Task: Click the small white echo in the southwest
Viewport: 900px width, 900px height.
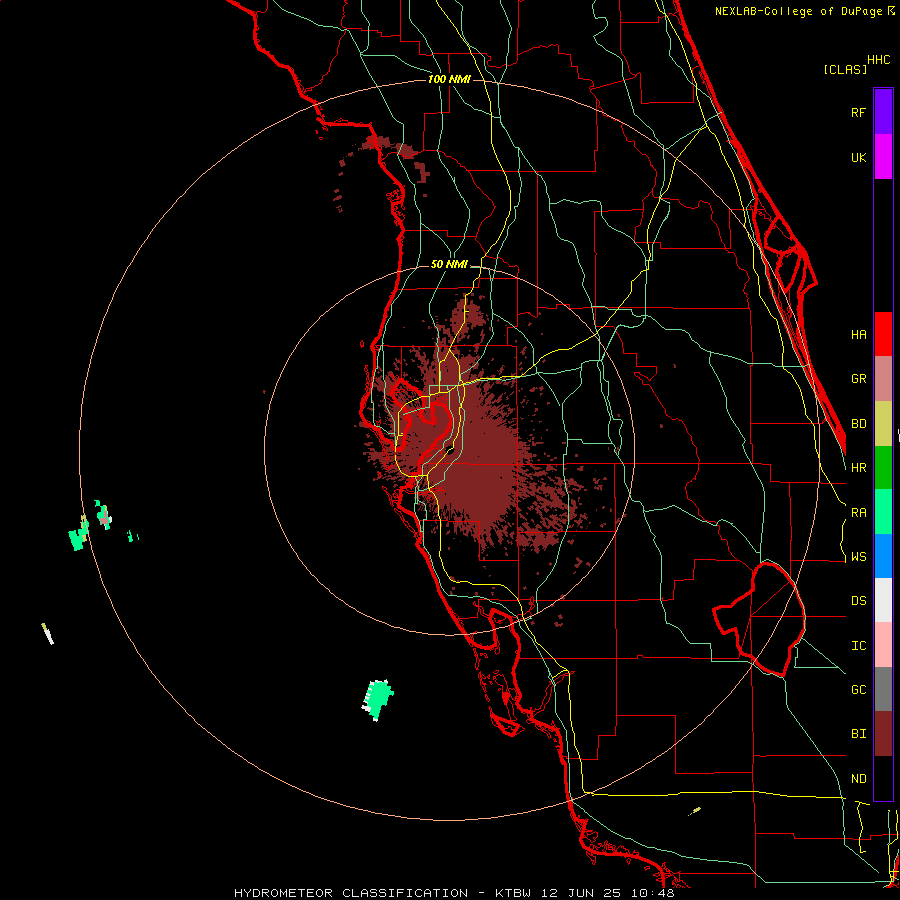Action: 48,634
